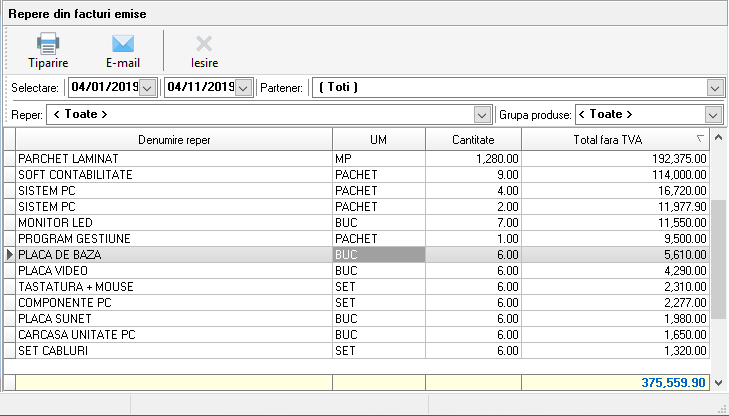Image resolution: width=729 pixels, height=416 pixels.
Task: Click the UM column header
Action: [x=378, y=139]
